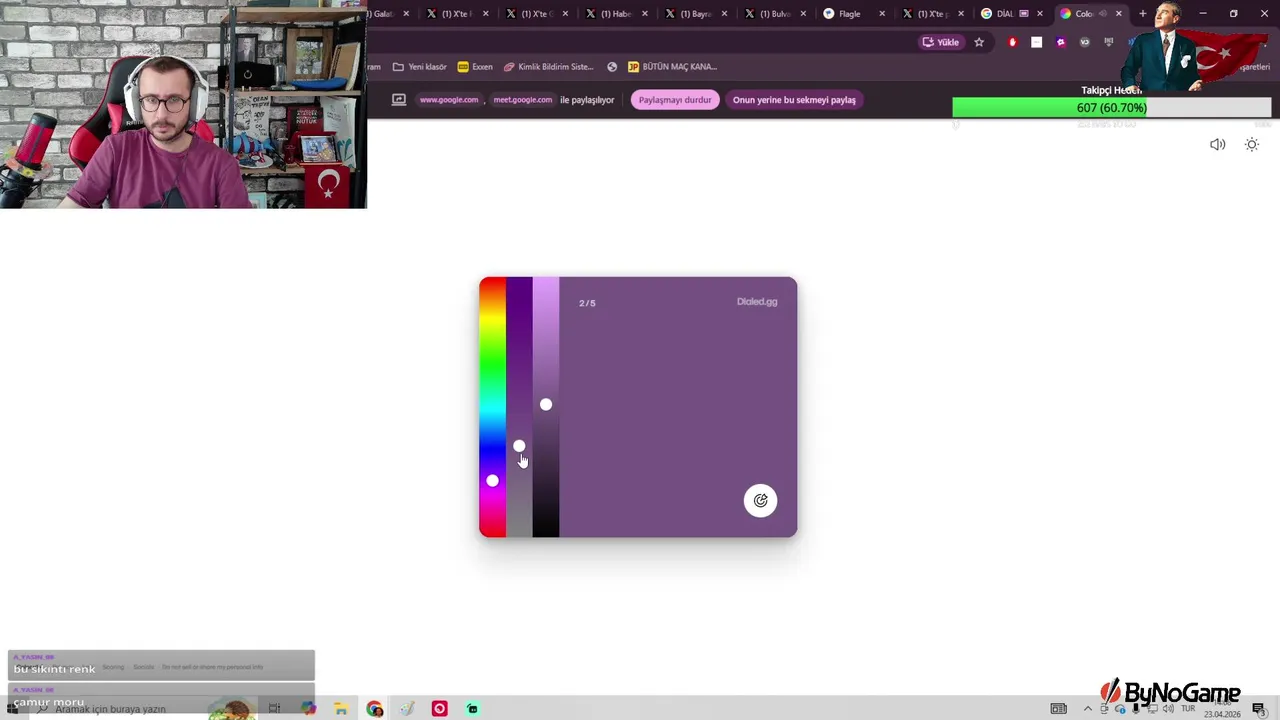1280x720 pixels.
Task: Mute audio on the Color tab
Action: pos(1103,14)
